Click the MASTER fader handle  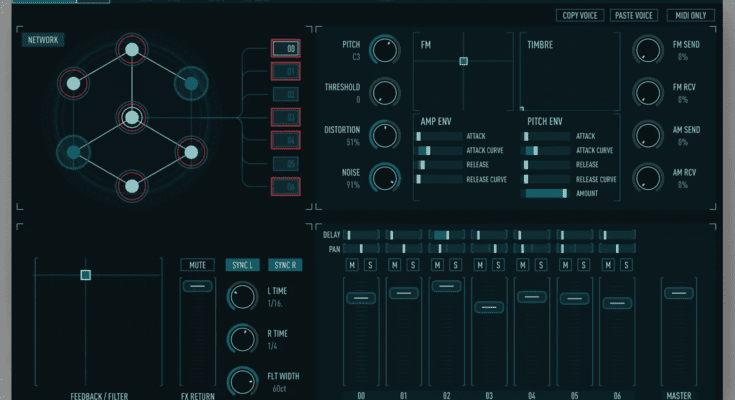[680, 294]
